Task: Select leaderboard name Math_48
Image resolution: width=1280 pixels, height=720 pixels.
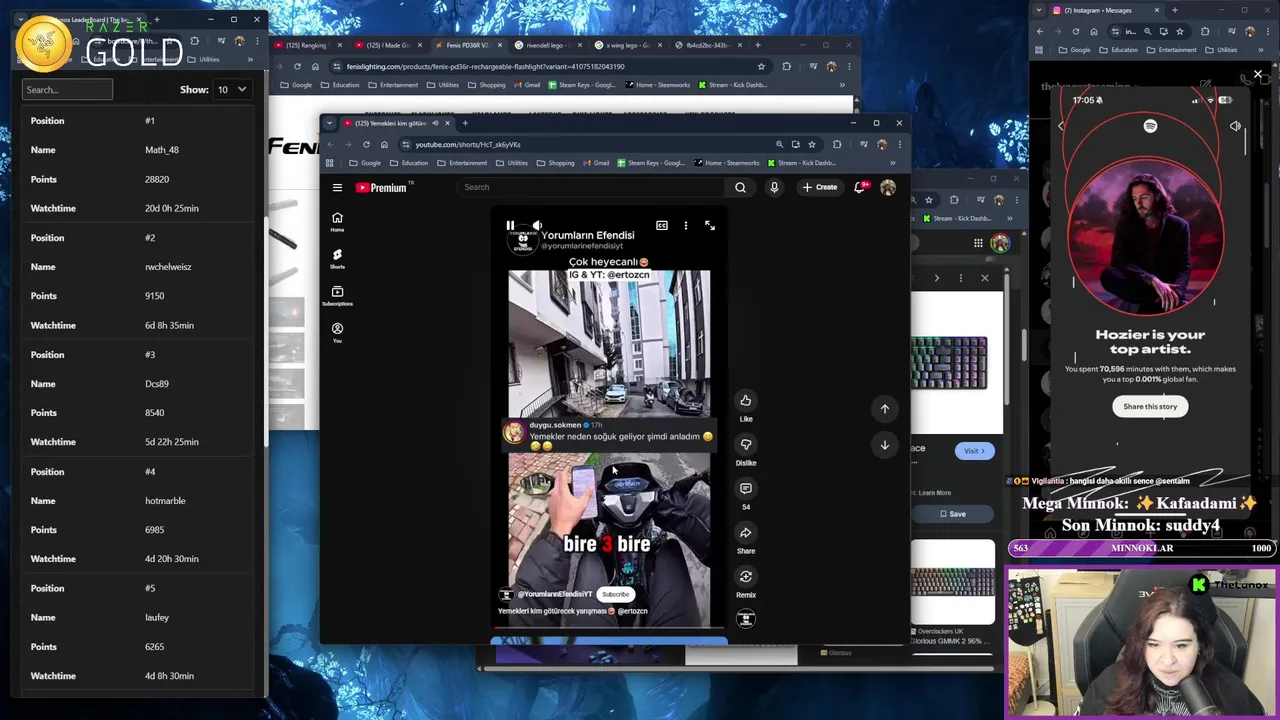Action: [x=162, y=150]
